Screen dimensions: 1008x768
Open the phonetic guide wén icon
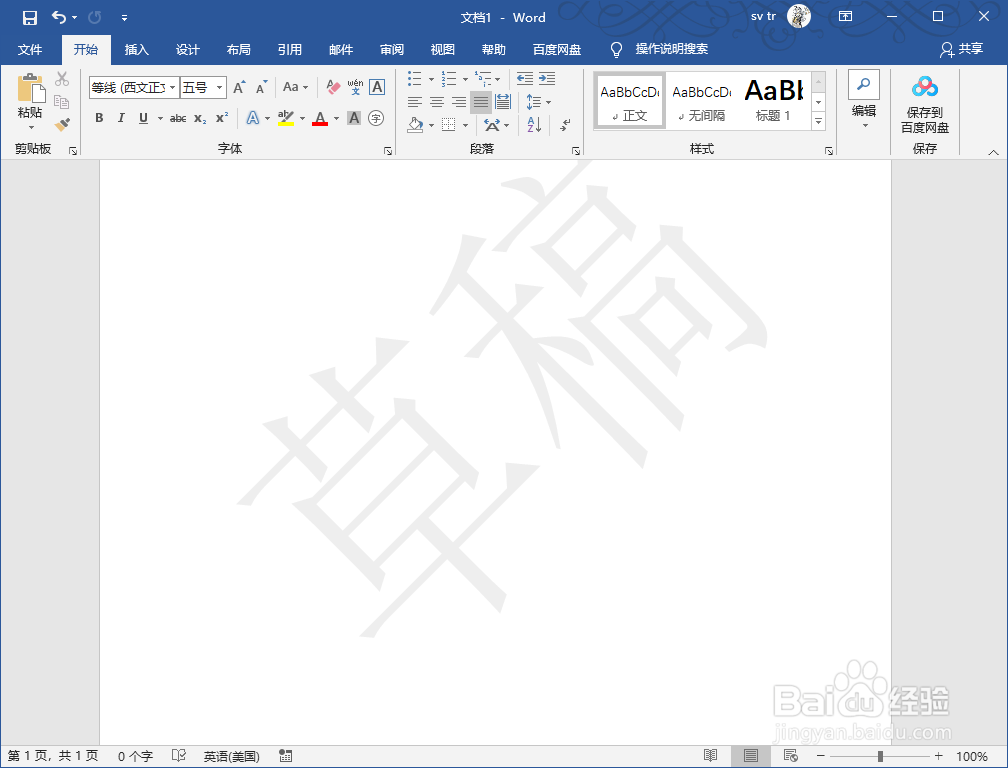coord(355,87)
